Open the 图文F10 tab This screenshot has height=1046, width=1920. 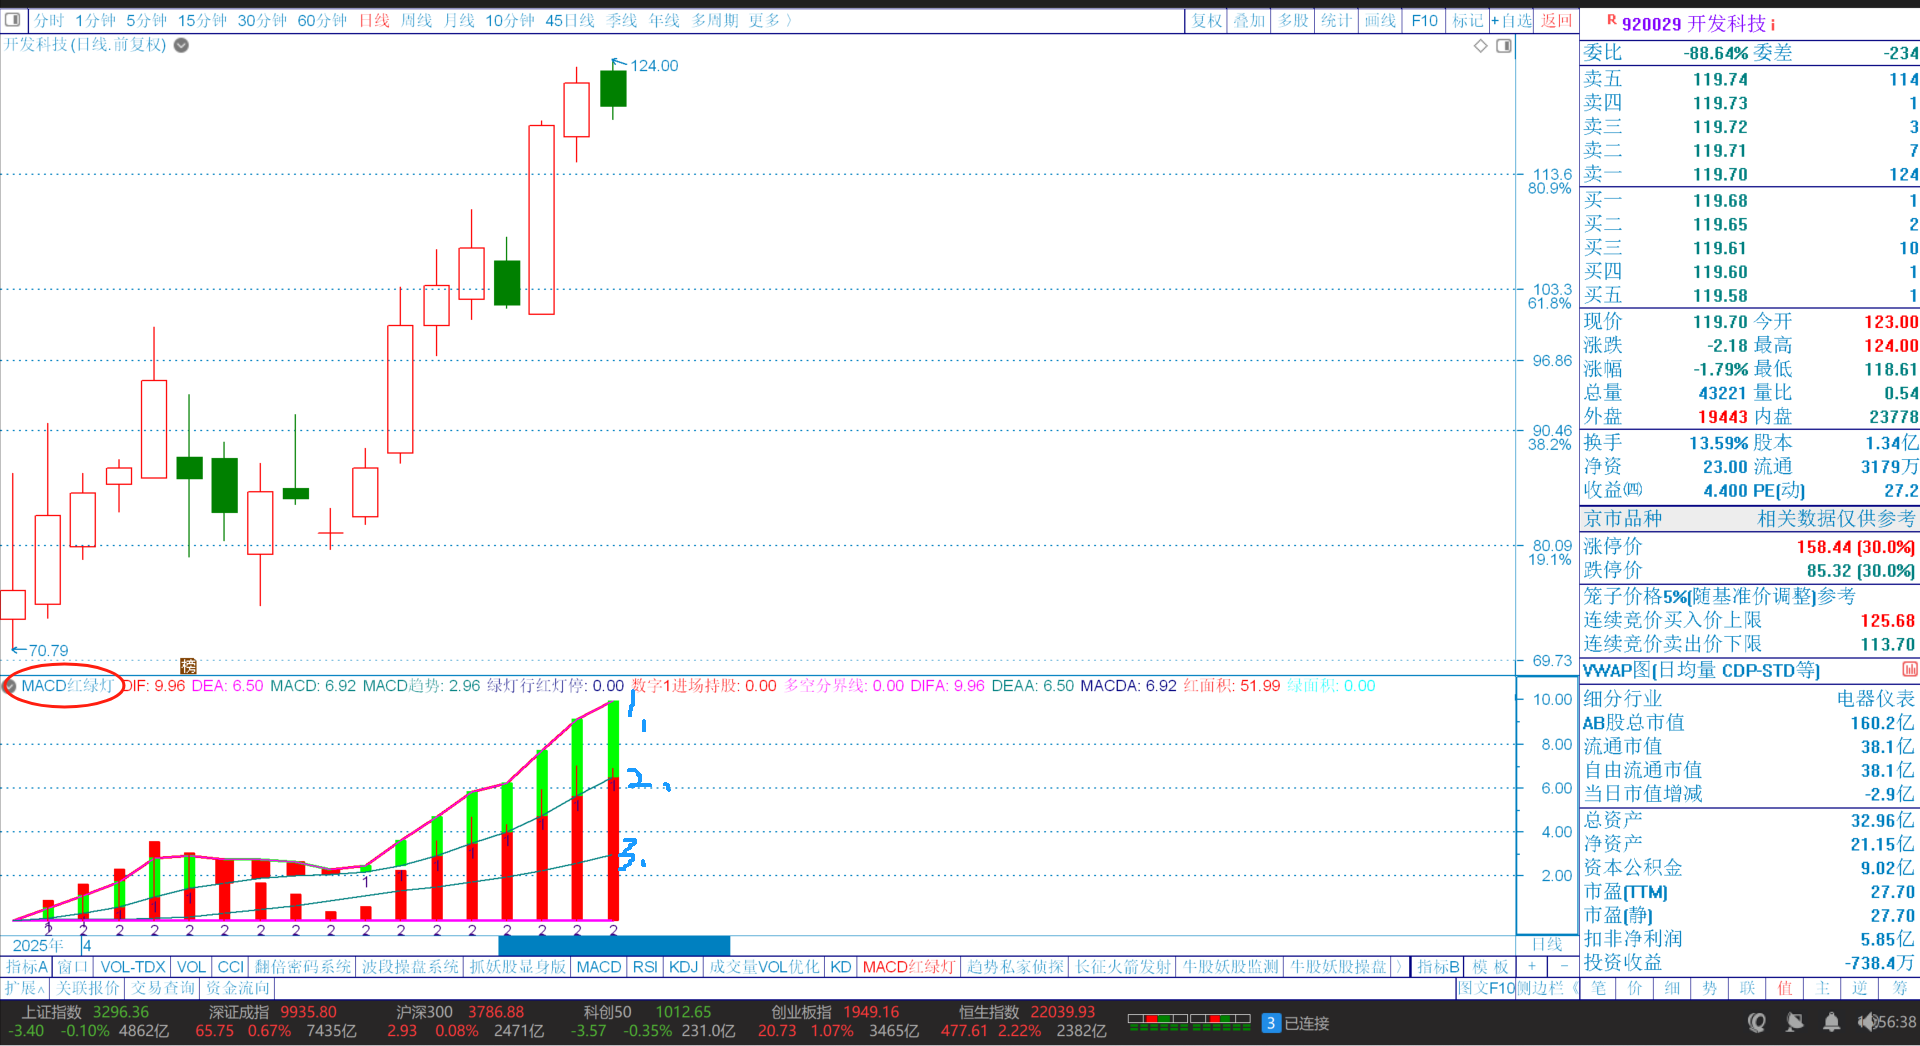[1487, 988]
